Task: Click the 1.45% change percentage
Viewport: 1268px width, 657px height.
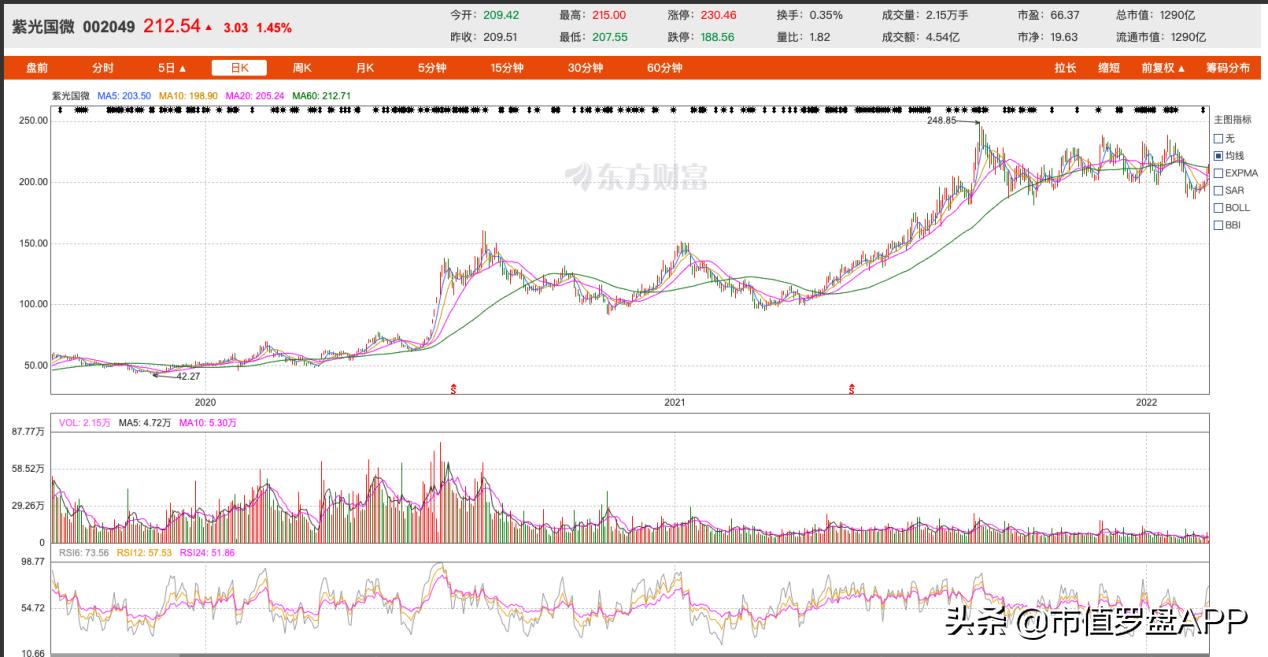Action: 274,28
